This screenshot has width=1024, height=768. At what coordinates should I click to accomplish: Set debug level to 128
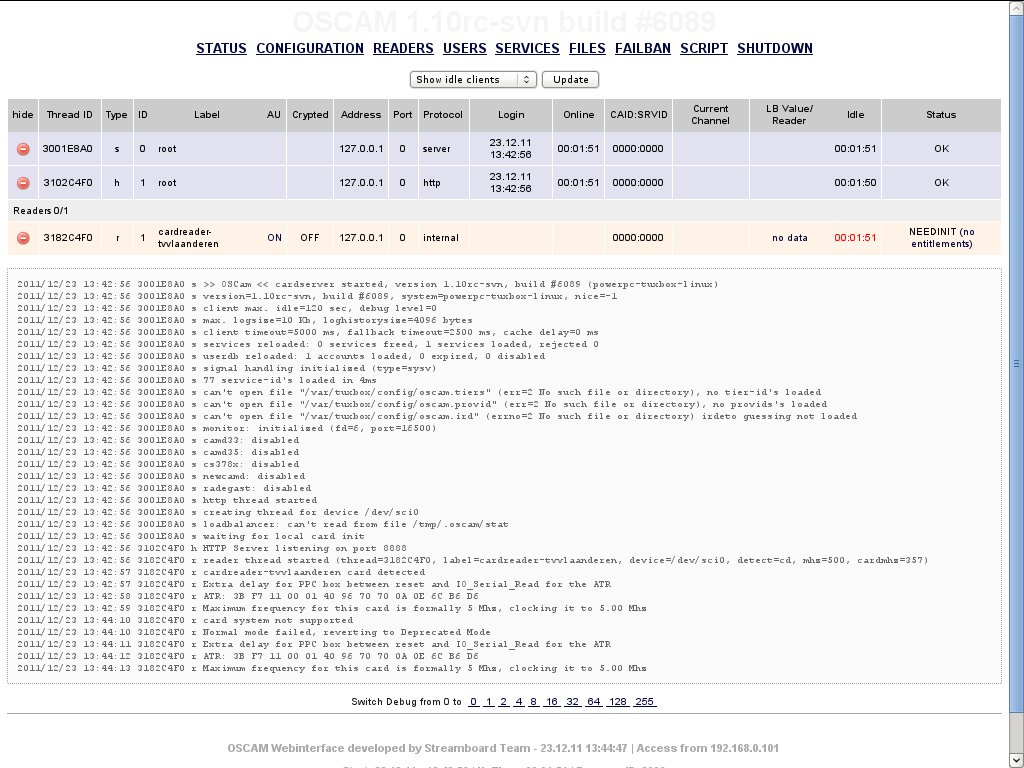[618, 702]
